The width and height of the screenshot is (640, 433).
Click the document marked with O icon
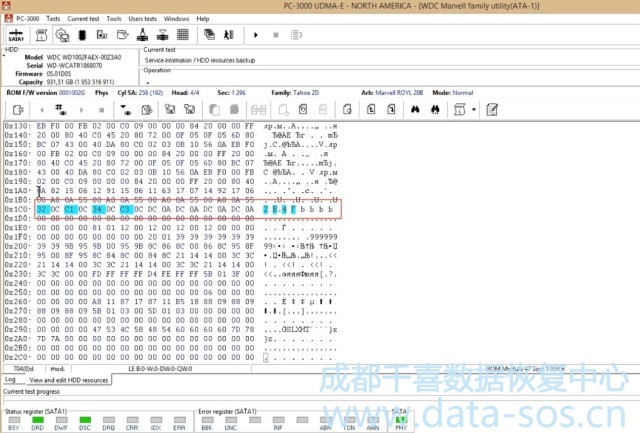[303, 109]
